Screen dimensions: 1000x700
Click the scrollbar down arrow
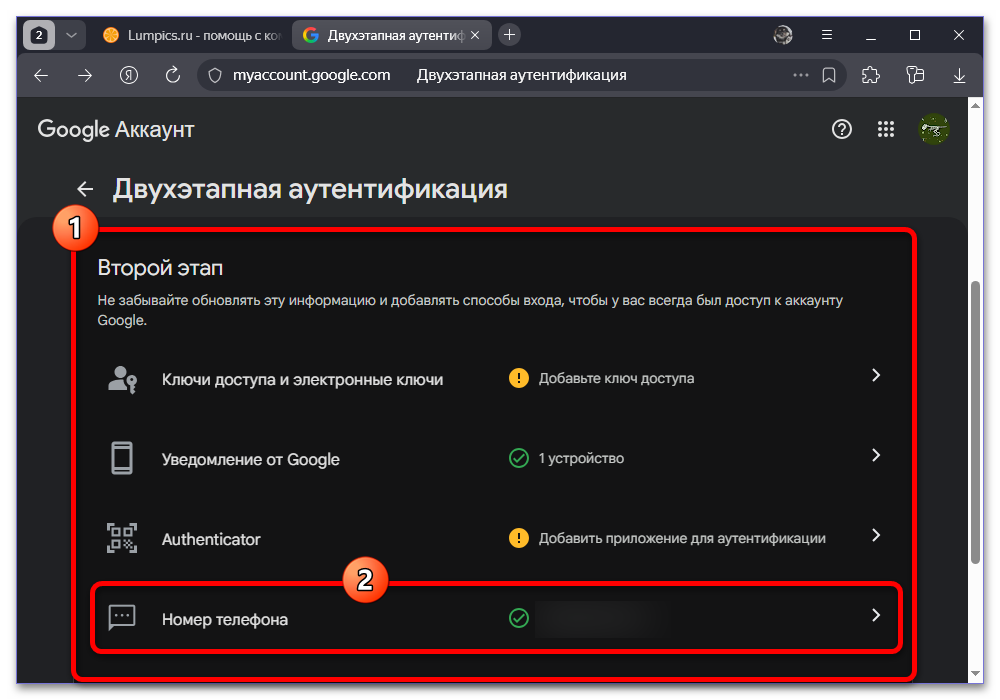pyautogui.click(x=974, y=673)
